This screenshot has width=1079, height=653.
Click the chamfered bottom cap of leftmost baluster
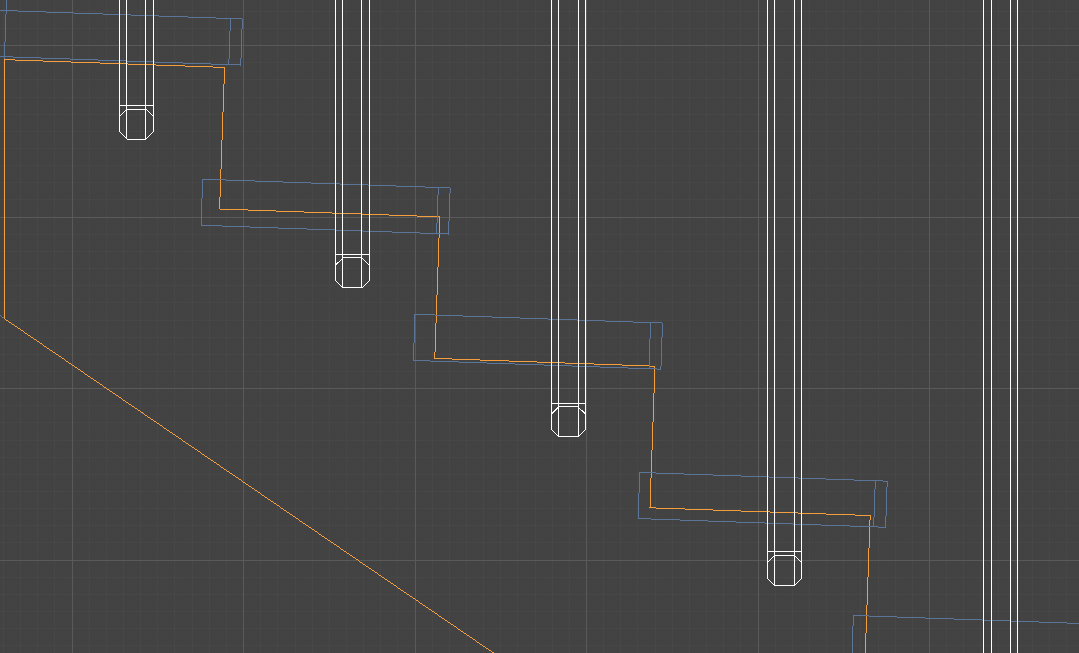point(137,124)
